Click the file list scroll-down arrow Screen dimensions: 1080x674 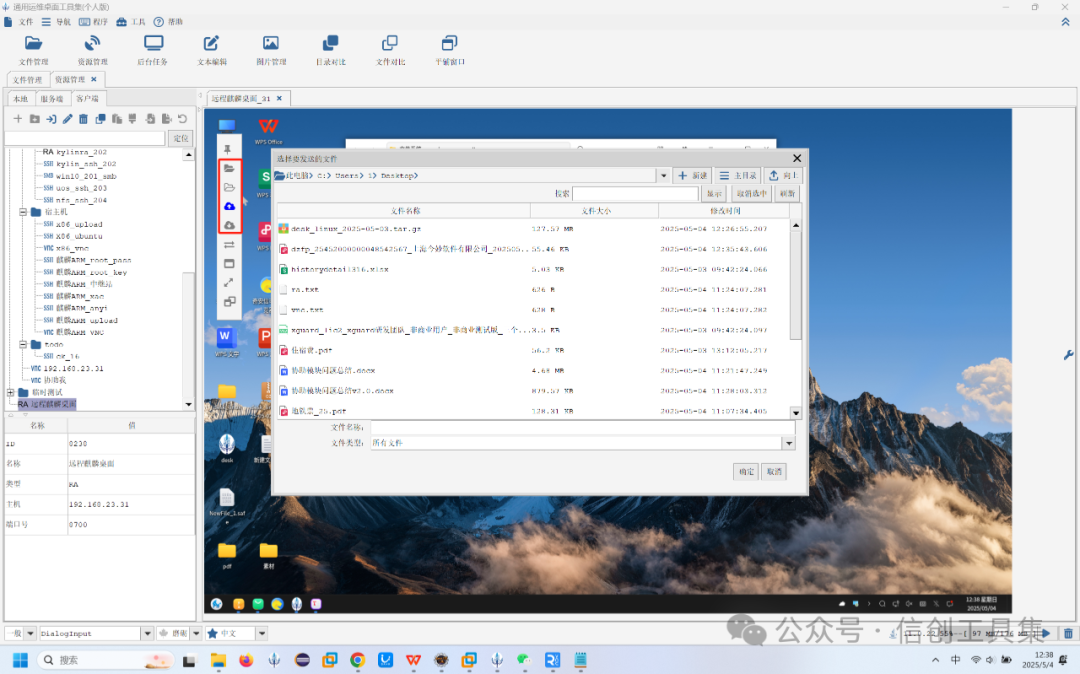796,413
